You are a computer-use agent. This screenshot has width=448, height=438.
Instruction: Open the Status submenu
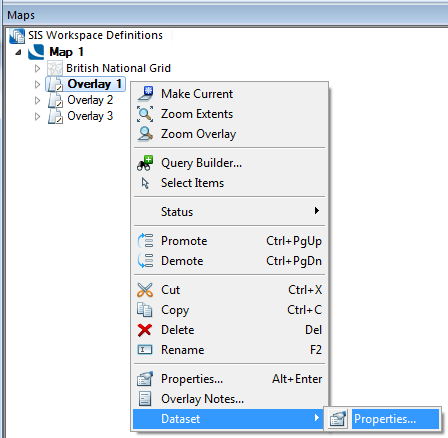coord(229,212)
